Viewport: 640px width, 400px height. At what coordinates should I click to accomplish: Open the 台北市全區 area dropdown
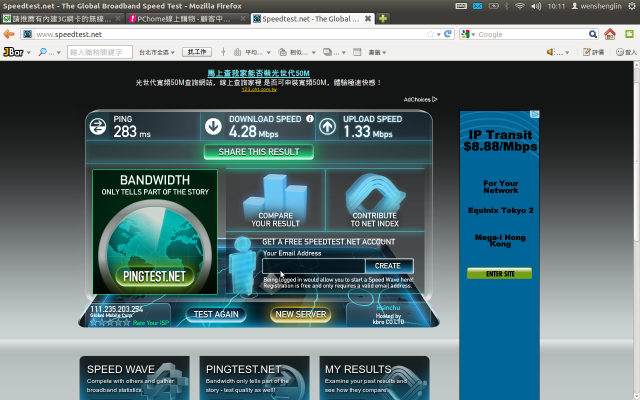[157, 52]
